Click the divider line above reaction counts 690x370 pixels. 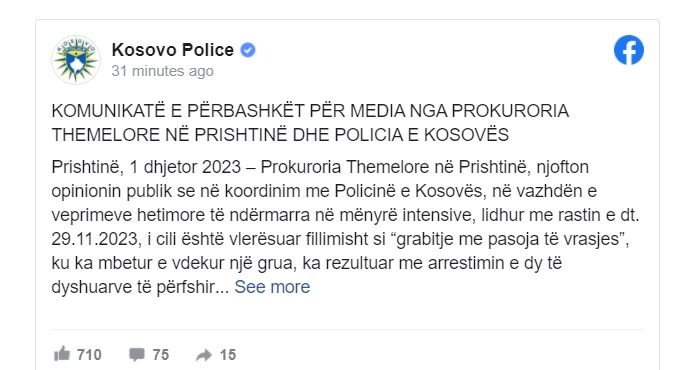347,329
